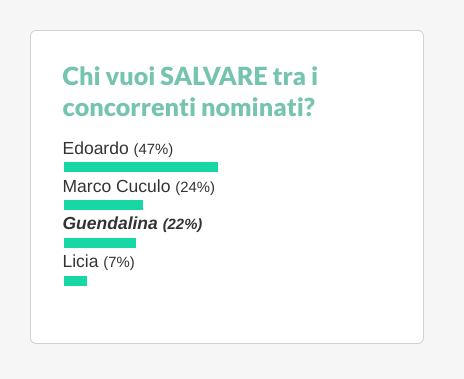The height and width of the screenshot is (379, 464).
Task: Choose the Marco Cuculo poll option
Action: [x=116, y=186]
